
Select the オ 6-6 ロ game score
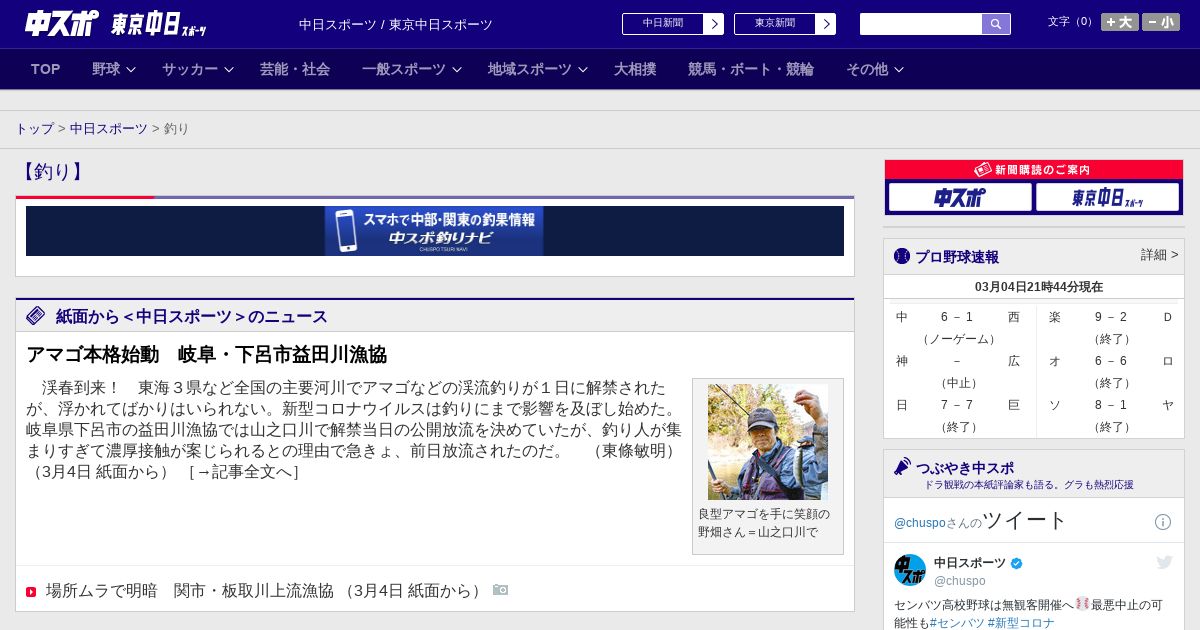[x=1110, y=361]
